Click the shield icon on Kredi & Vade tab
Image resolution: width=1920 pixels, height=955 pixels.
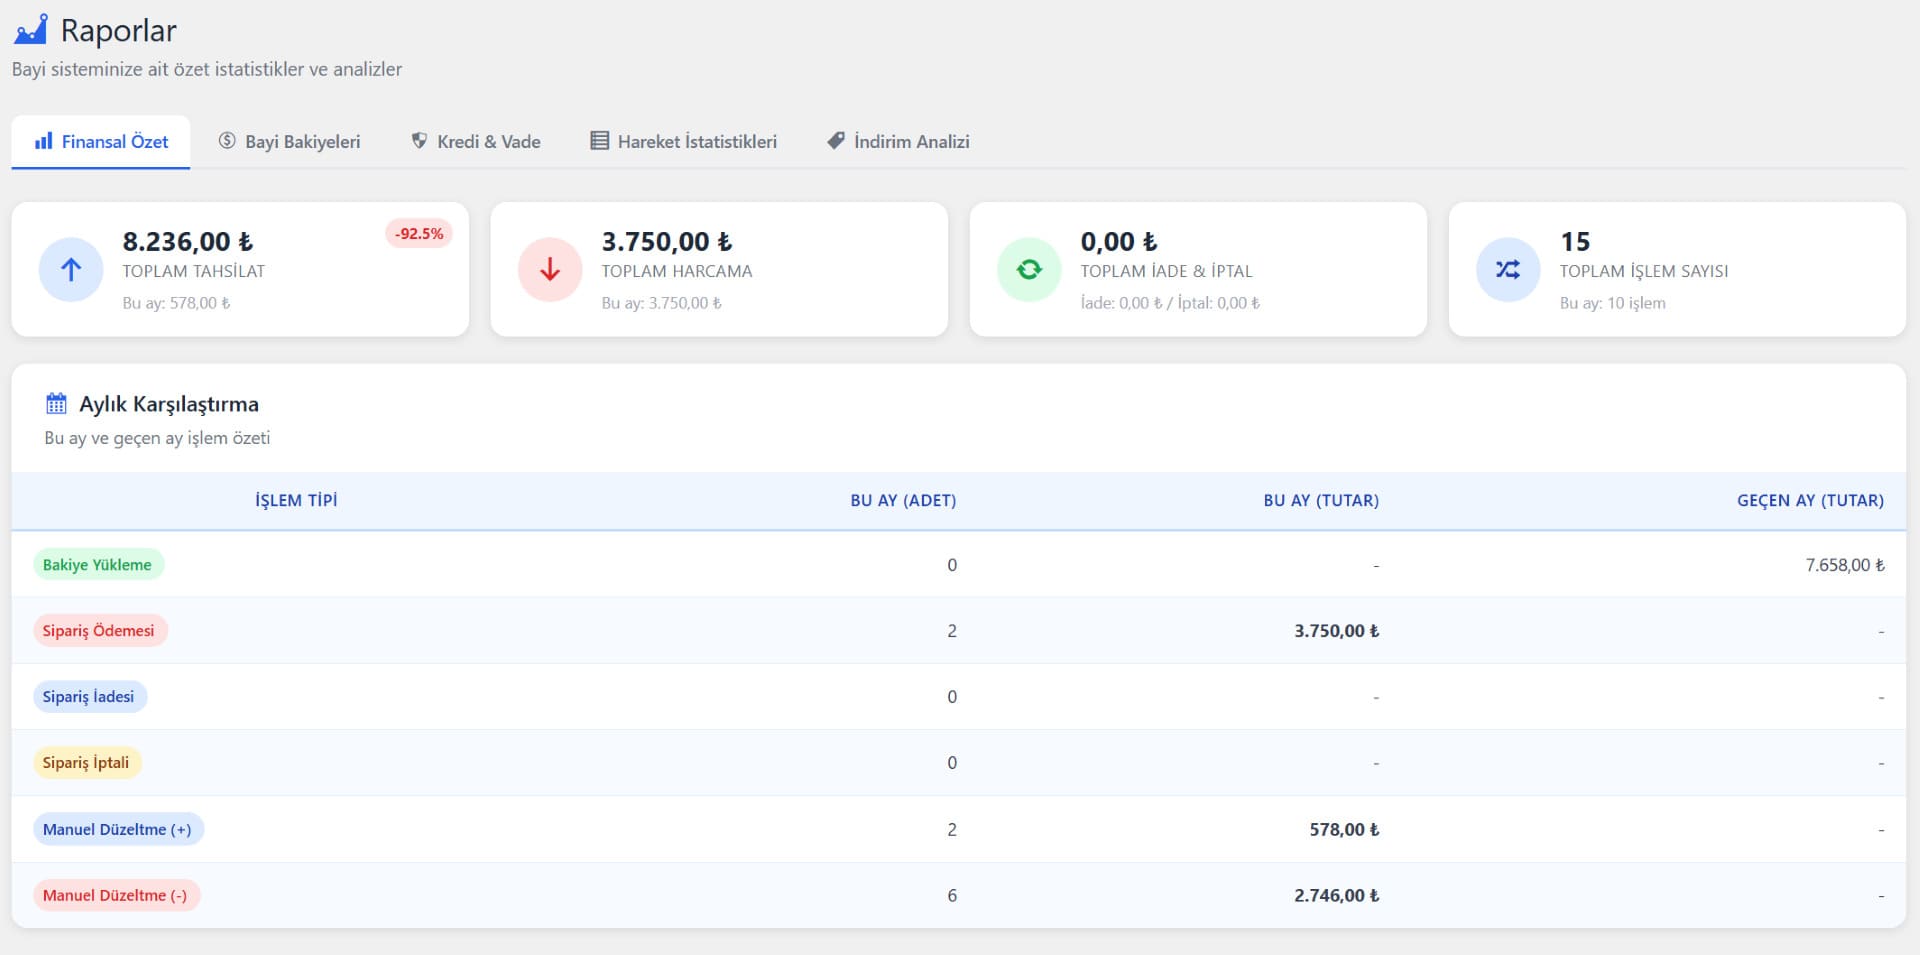click(420, 141)
